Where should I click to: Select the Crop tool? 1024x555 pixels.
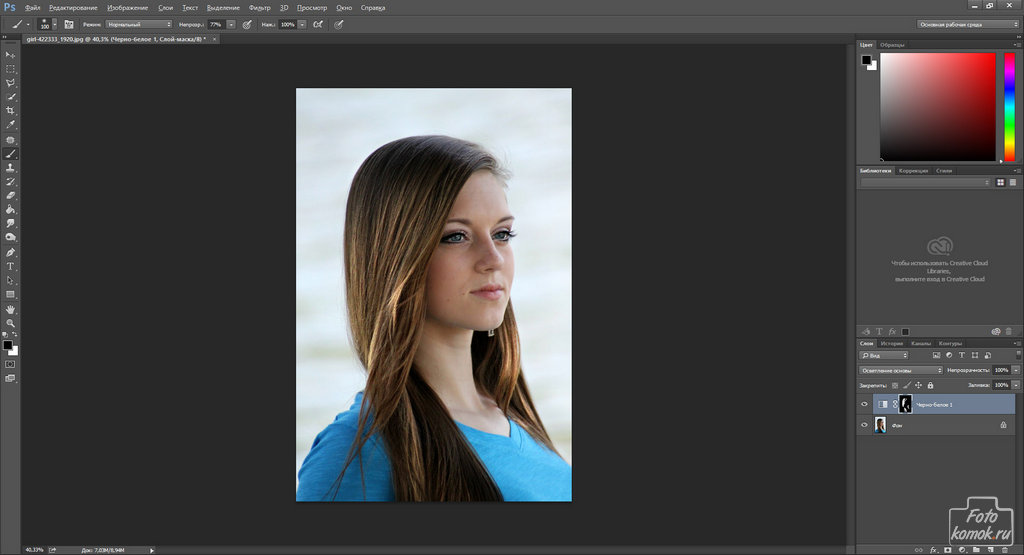point(10,110)
